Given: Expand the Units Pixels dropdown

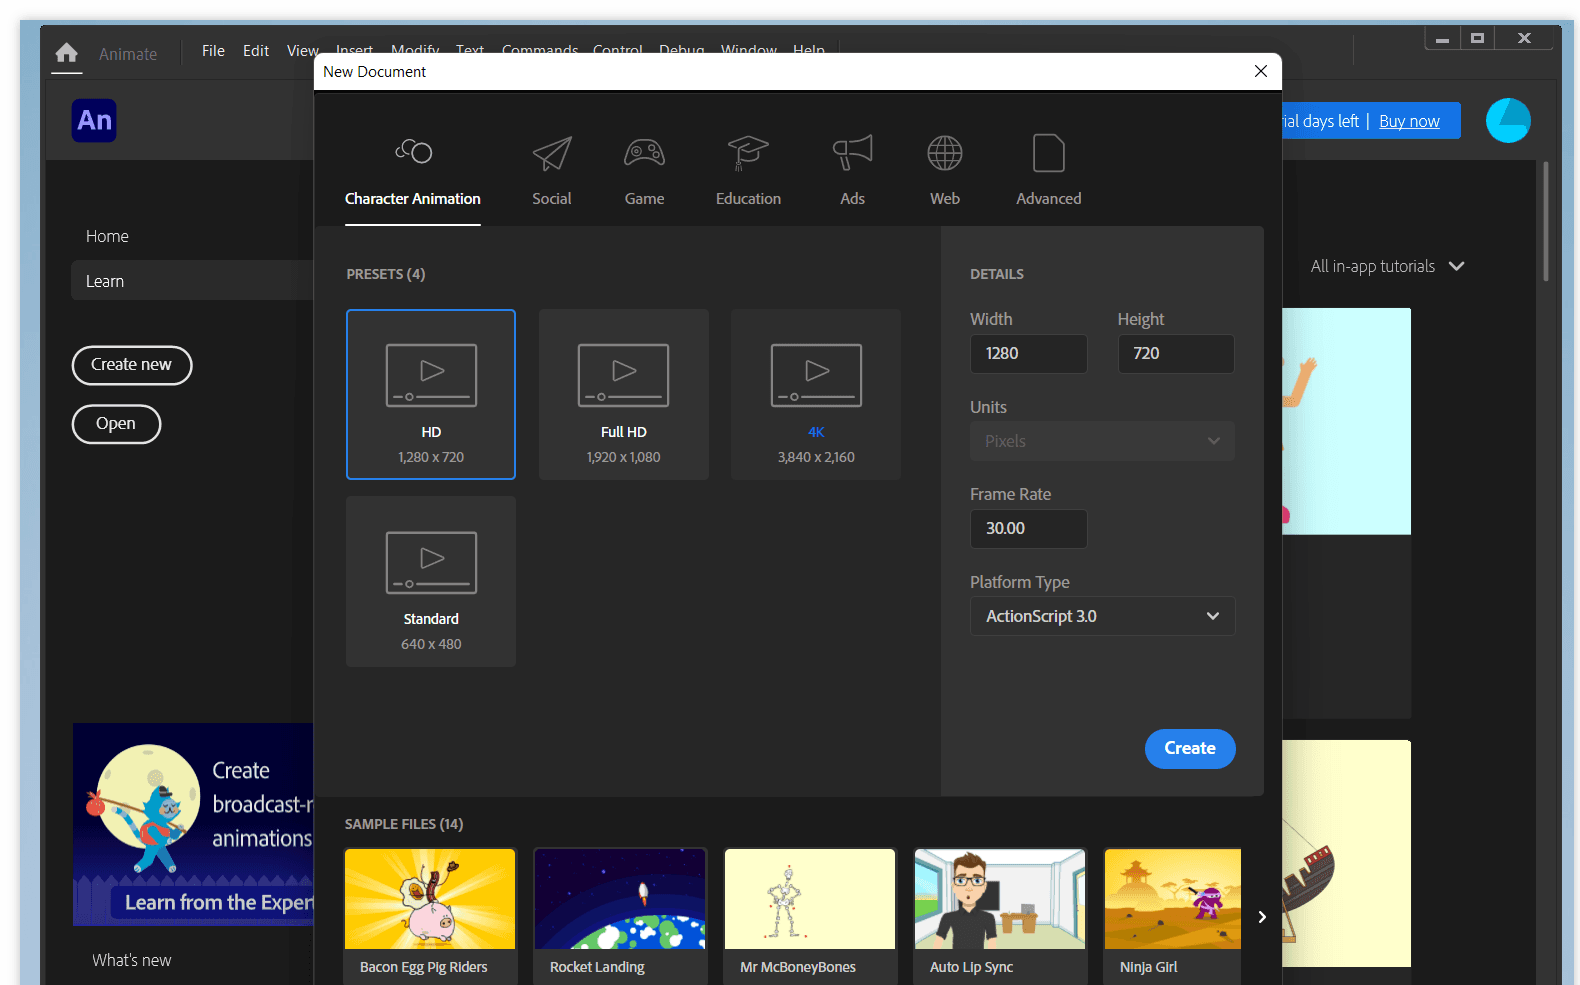Looking at the screenshot, I should tap(1102, 441).
